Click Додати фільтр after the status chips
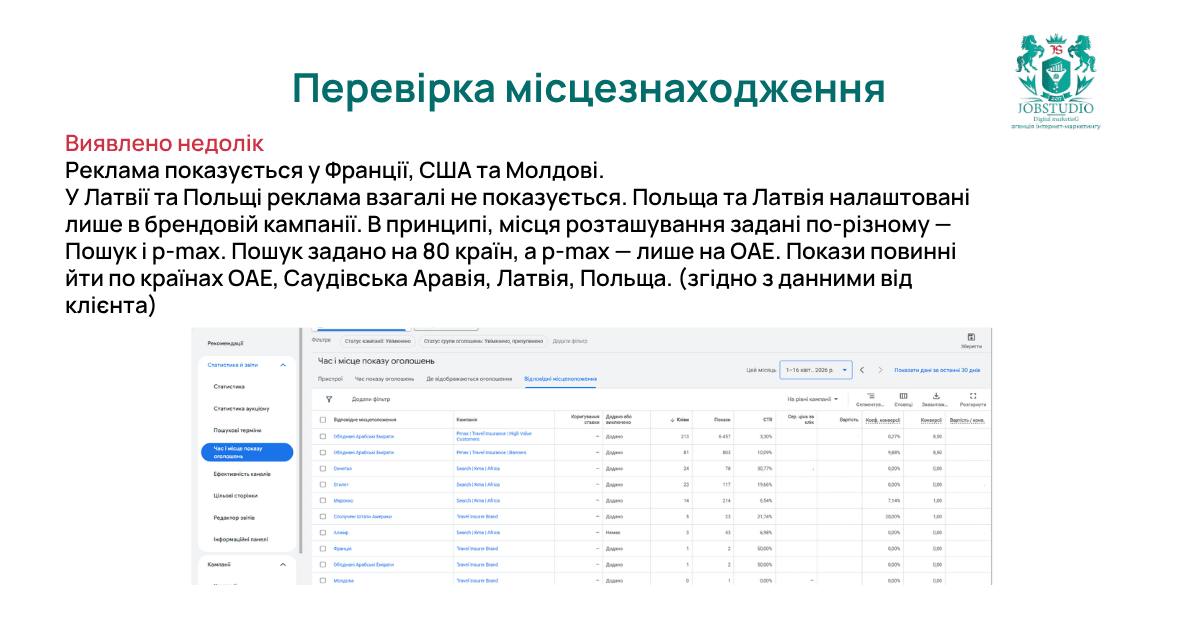 tap(569, 341)
